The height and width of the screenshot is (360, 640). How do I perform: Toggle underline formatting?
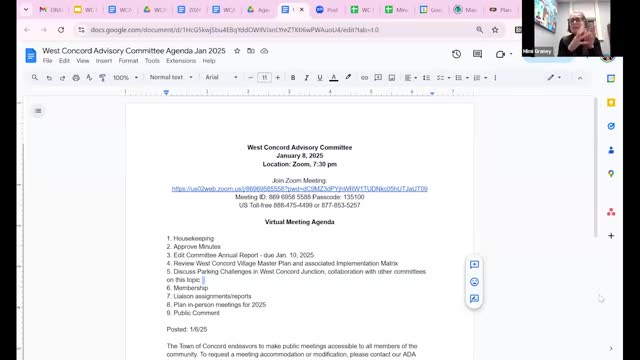pos(320,78)
